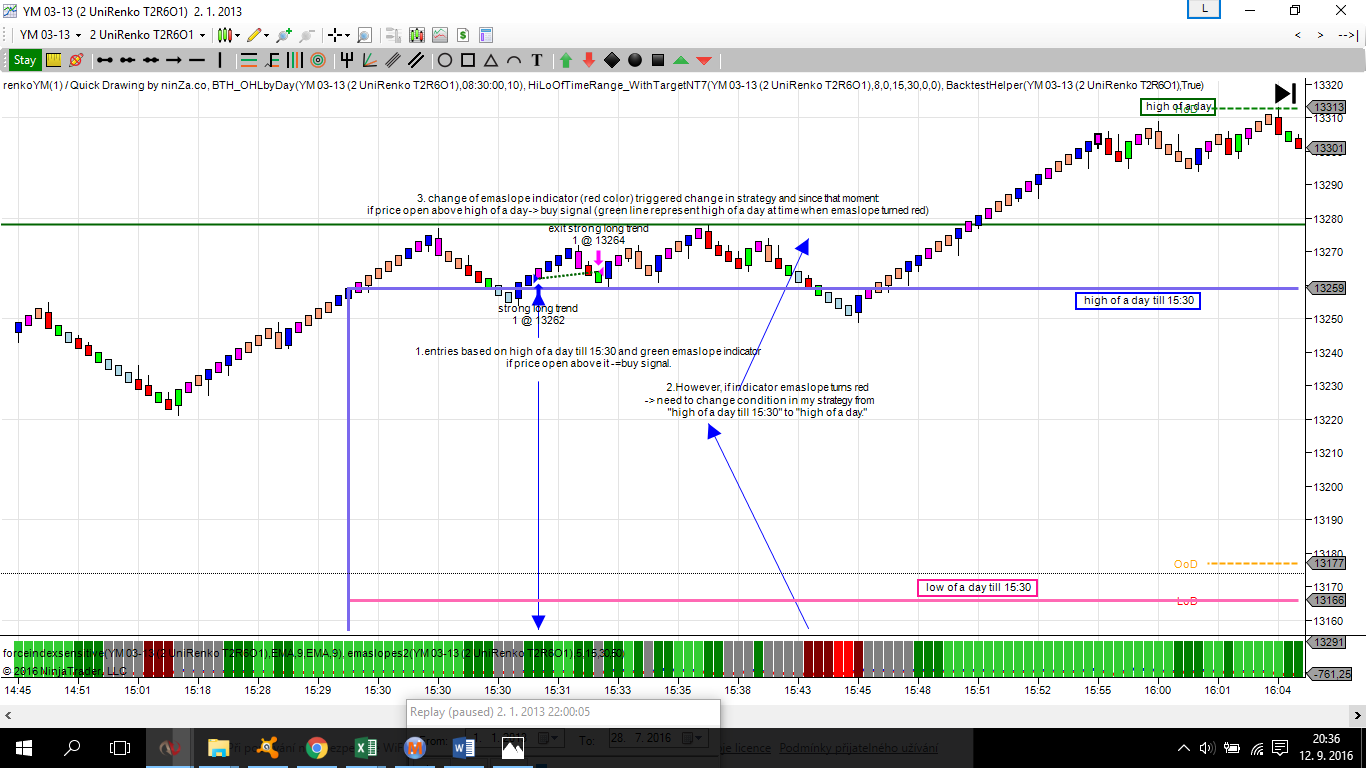Select the green arrow up marker
The image size is (1366, 768).
pos(566,60)
